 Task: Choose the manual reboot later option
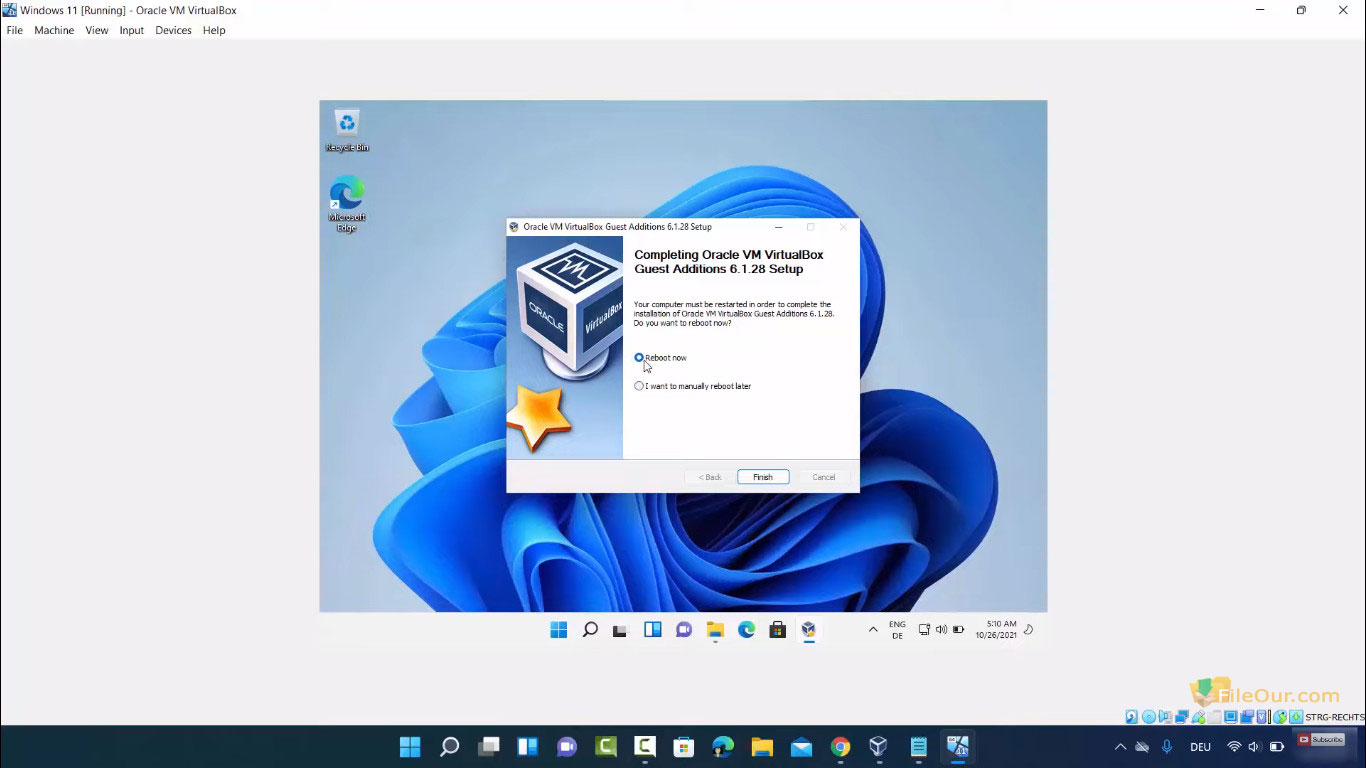tap(639, 386)
